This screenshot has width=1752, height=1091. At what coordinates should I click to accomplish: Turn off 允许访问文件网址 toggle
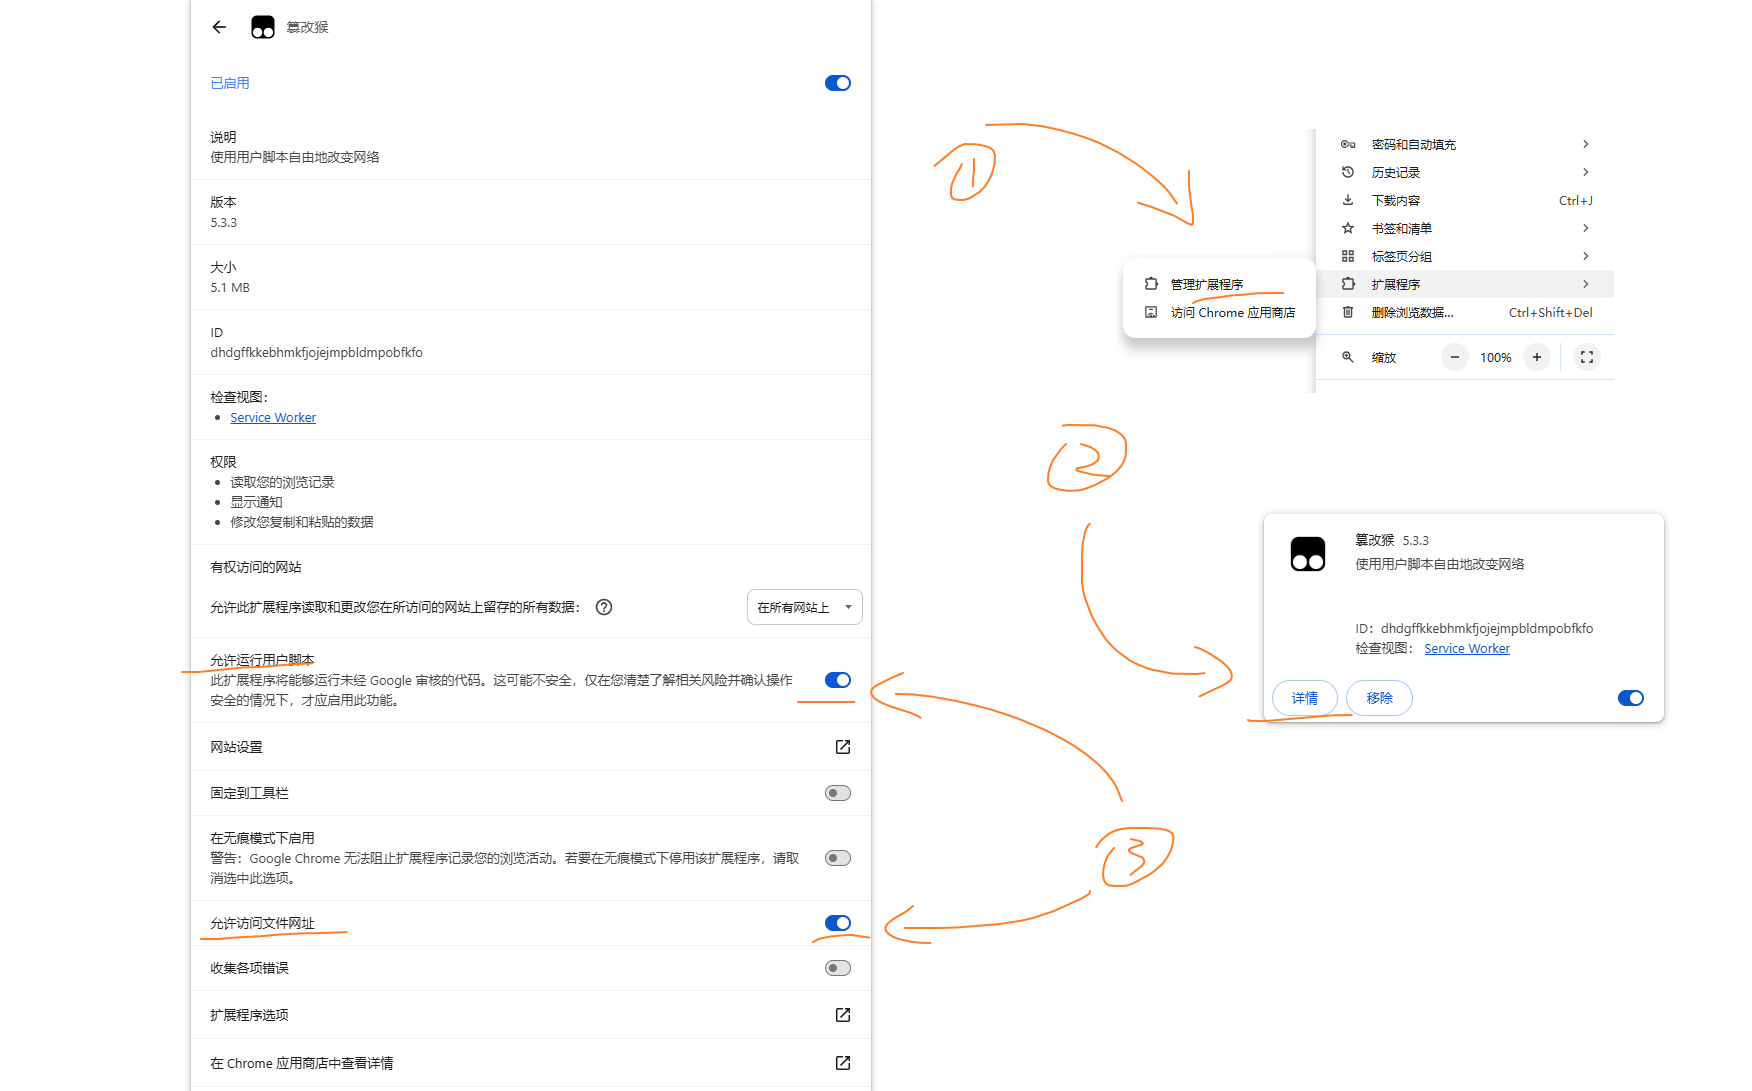click(x=837, y=923)
